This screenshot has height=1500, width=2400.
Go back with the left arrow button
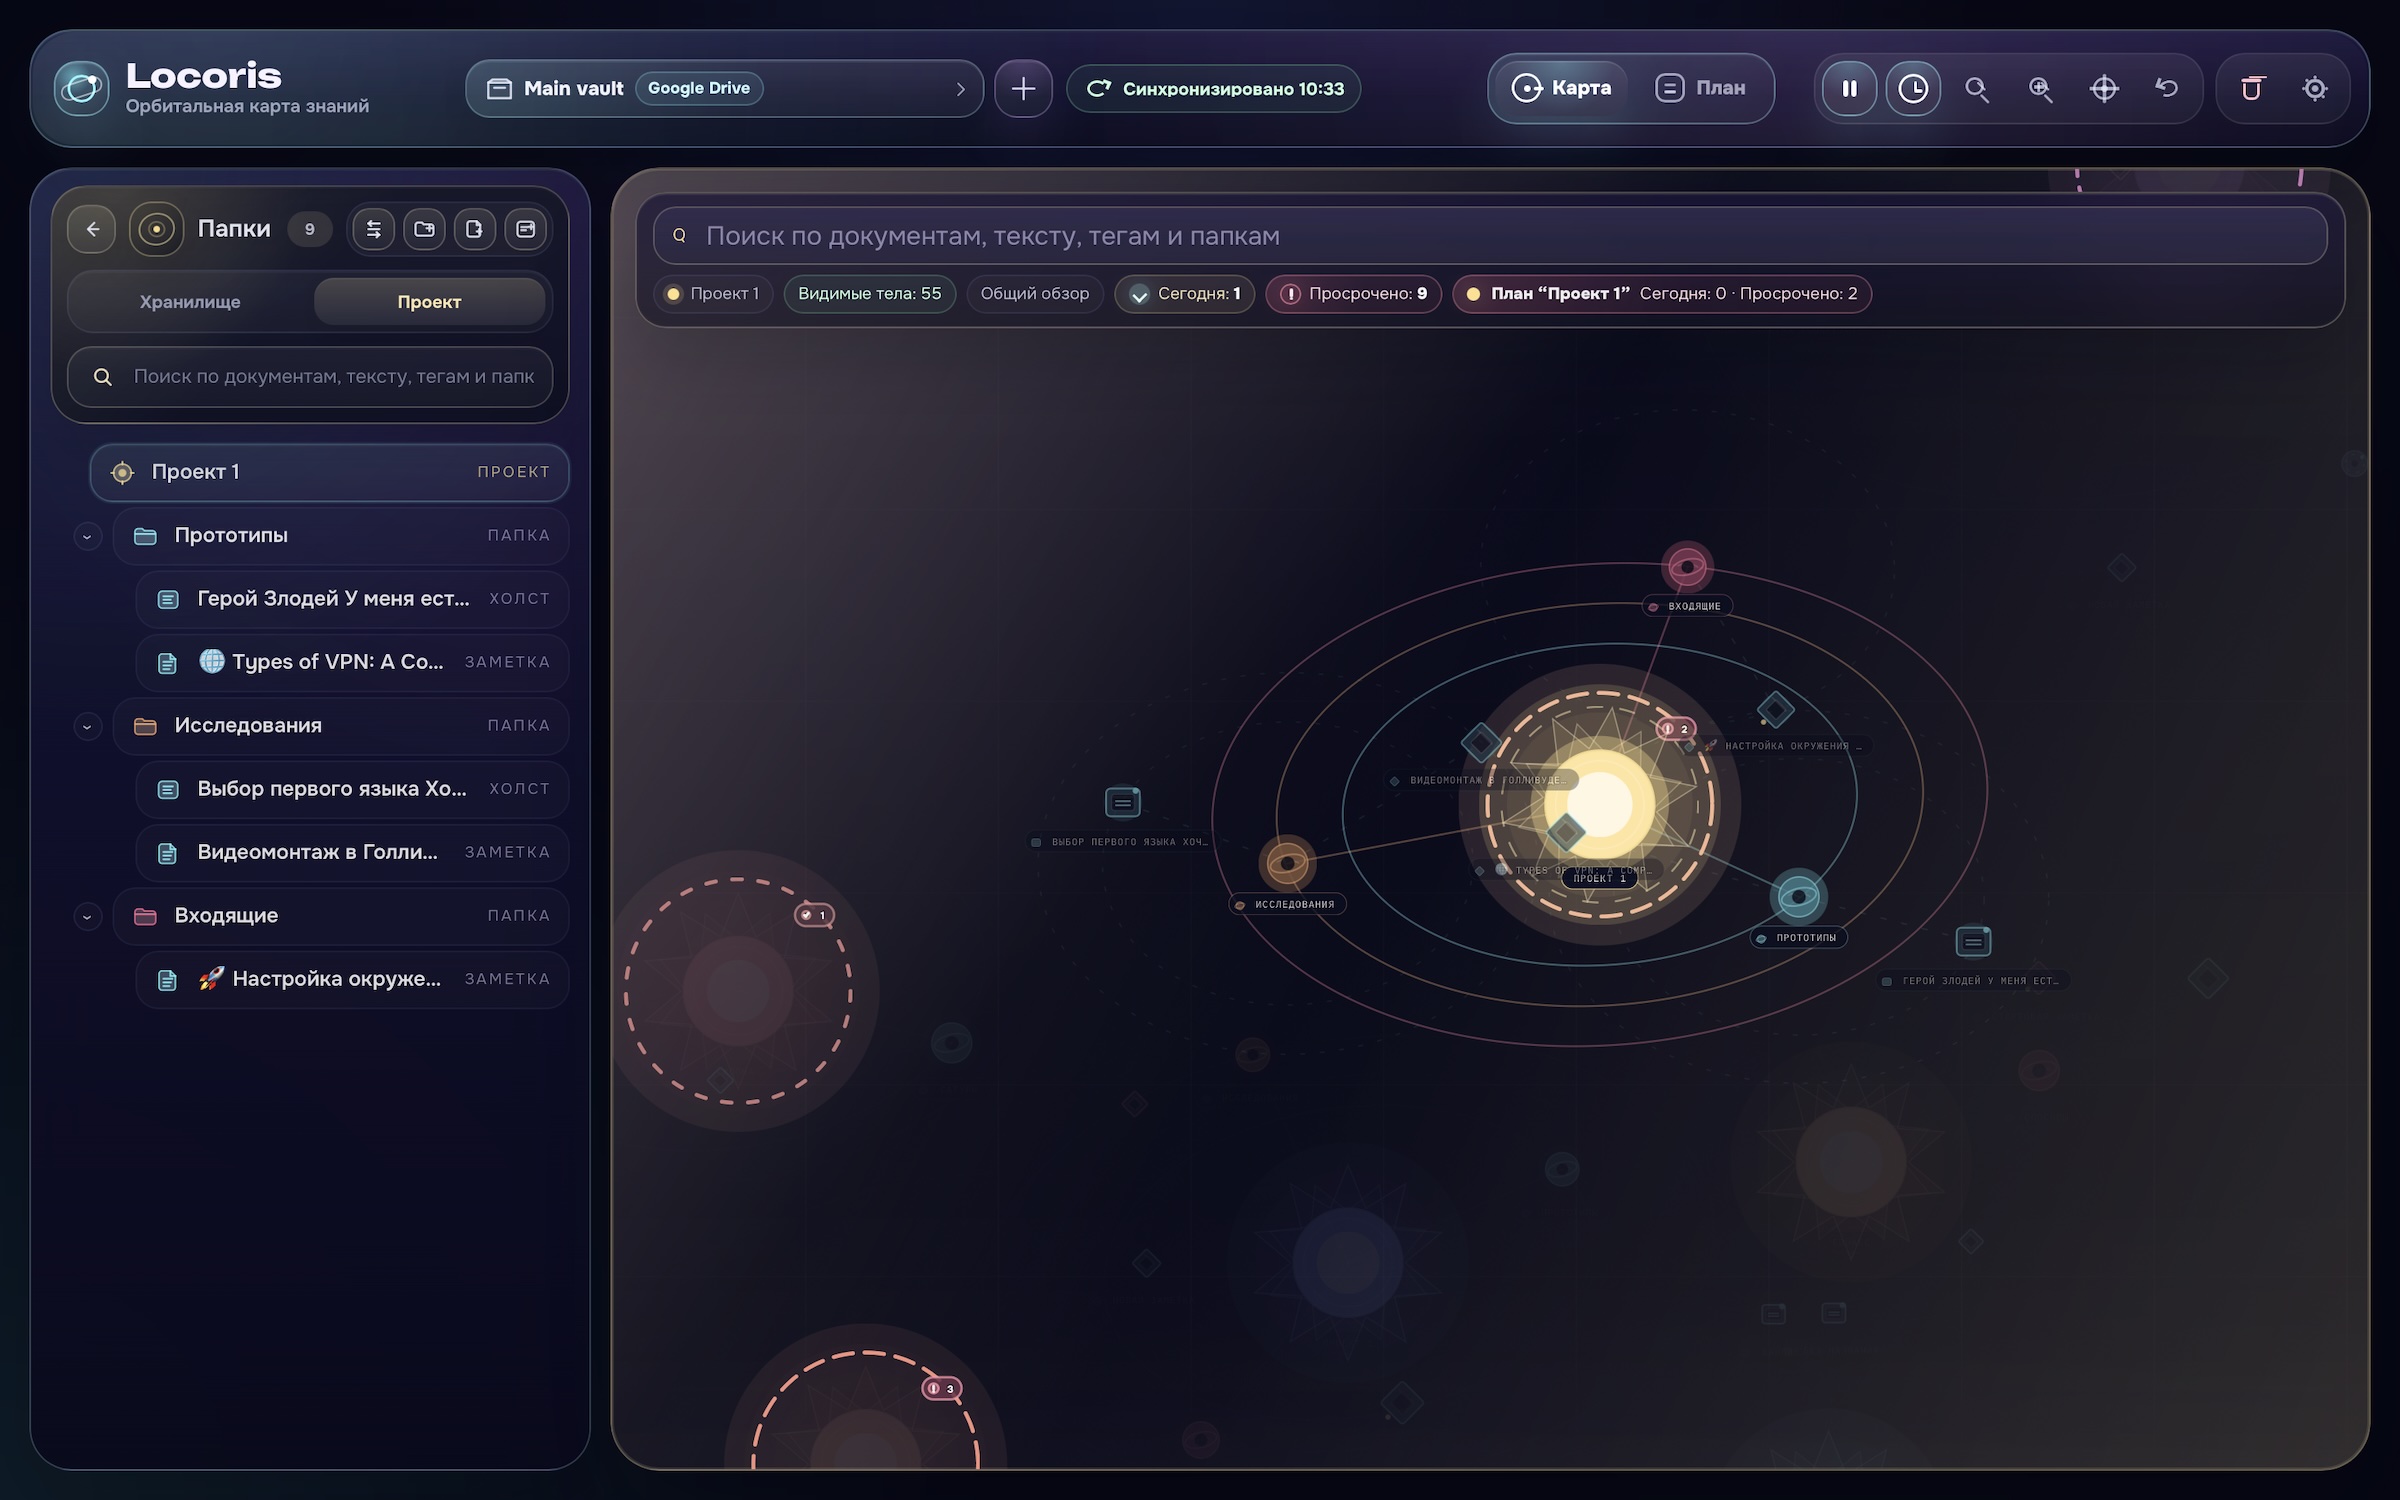pos(93,229)
